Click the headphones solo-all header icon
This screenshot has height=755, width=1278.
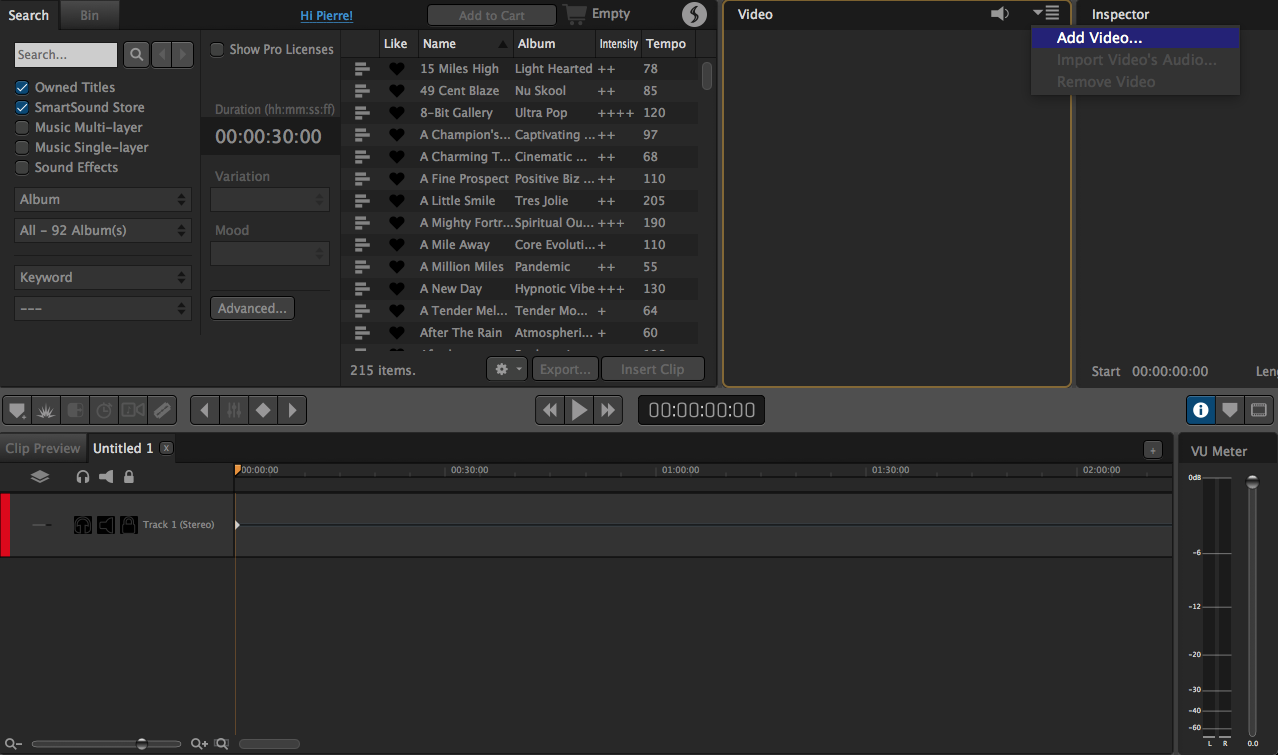pos(83,477)
